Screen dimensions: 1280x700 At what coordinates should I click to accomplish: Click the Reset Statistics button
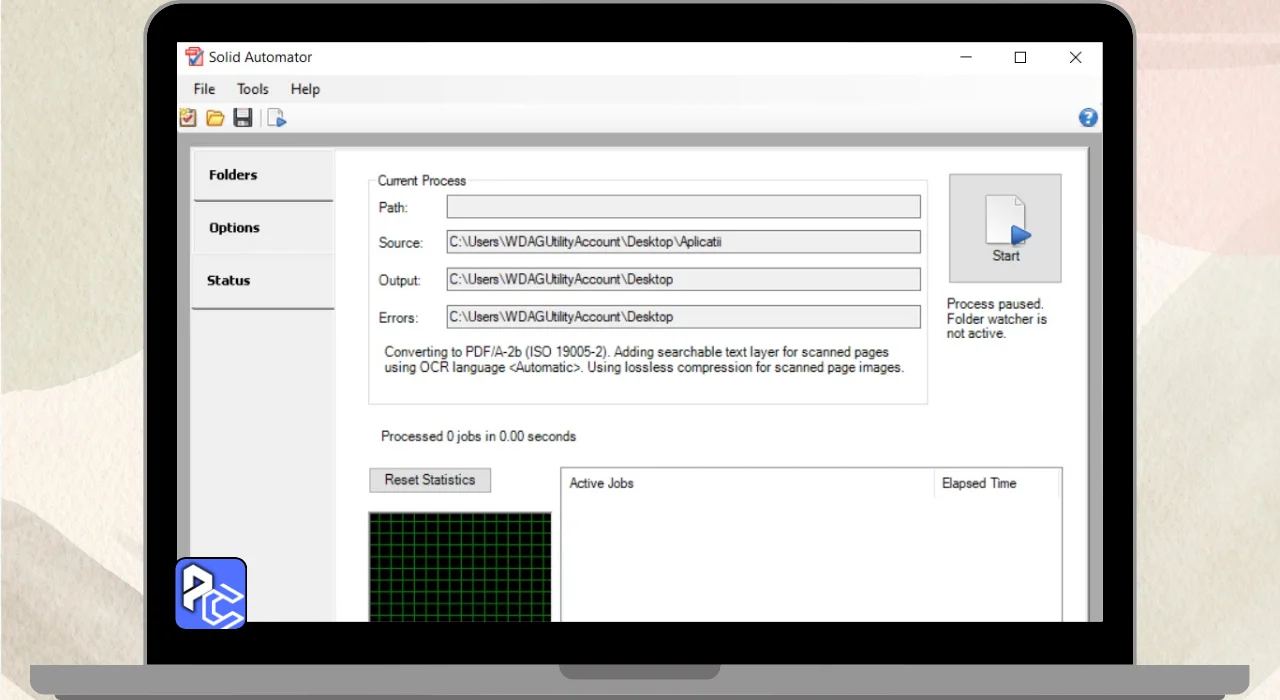click(430, 480)
